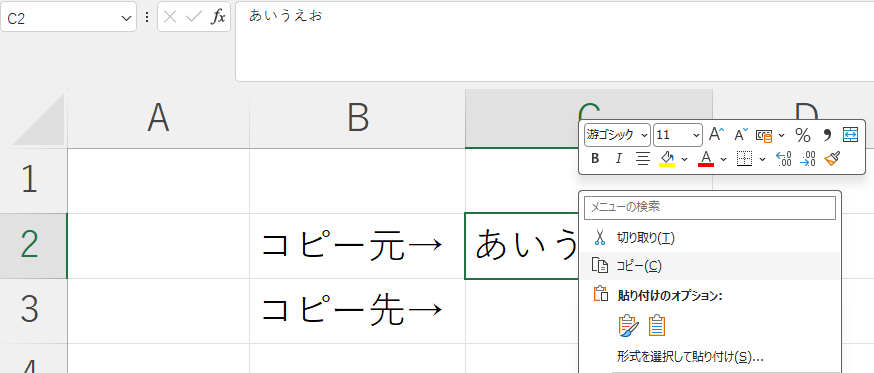This screenshot has width=874, height=373.
Task: Click the borders icon in mini toolbar
Action: tap(745, 159)
